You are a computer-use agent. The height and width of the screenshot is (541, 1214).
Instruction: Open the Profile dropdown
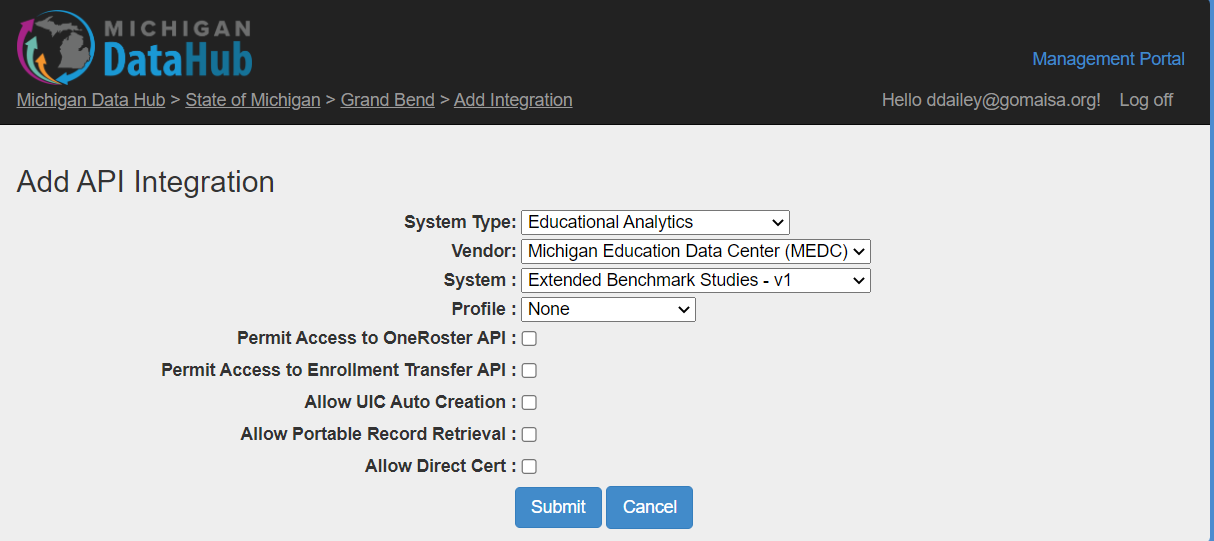click(x=608, y=309)
